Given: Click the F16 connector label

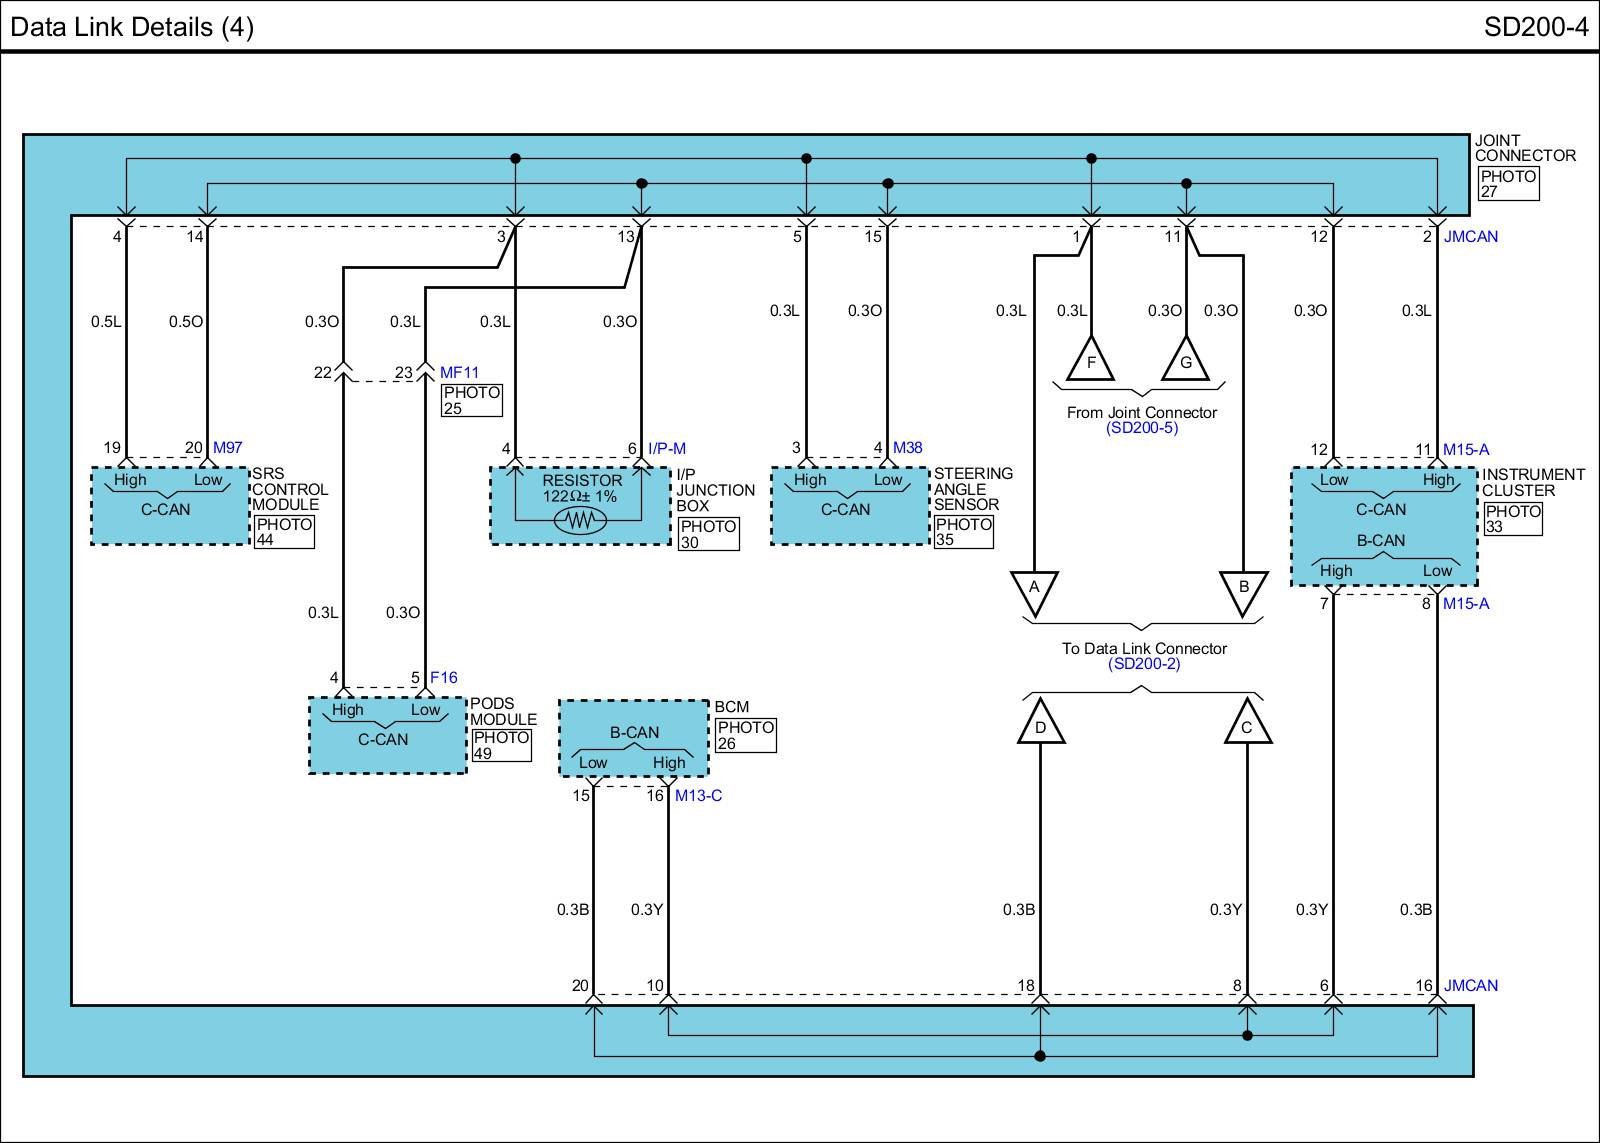Looking at the screenshot, I should click(x=443, y=678).
